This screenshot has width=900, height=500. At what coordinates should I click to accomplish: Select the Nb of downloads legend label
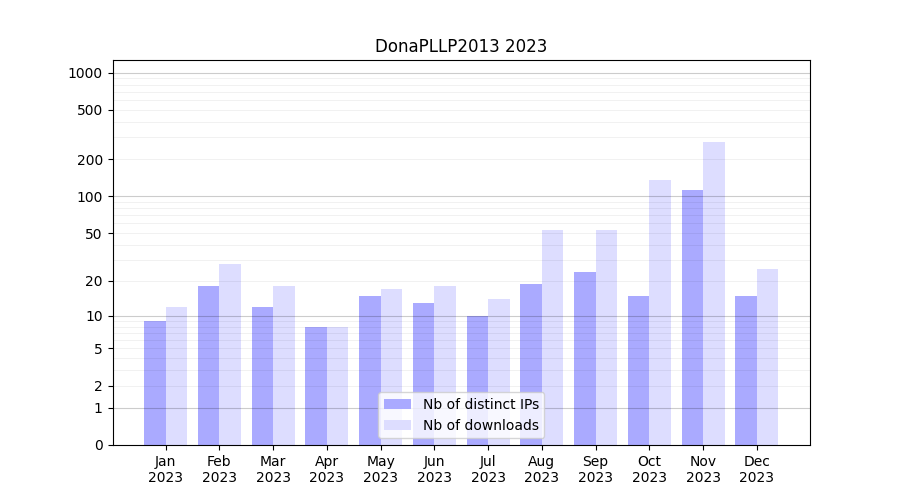point(480,425)
